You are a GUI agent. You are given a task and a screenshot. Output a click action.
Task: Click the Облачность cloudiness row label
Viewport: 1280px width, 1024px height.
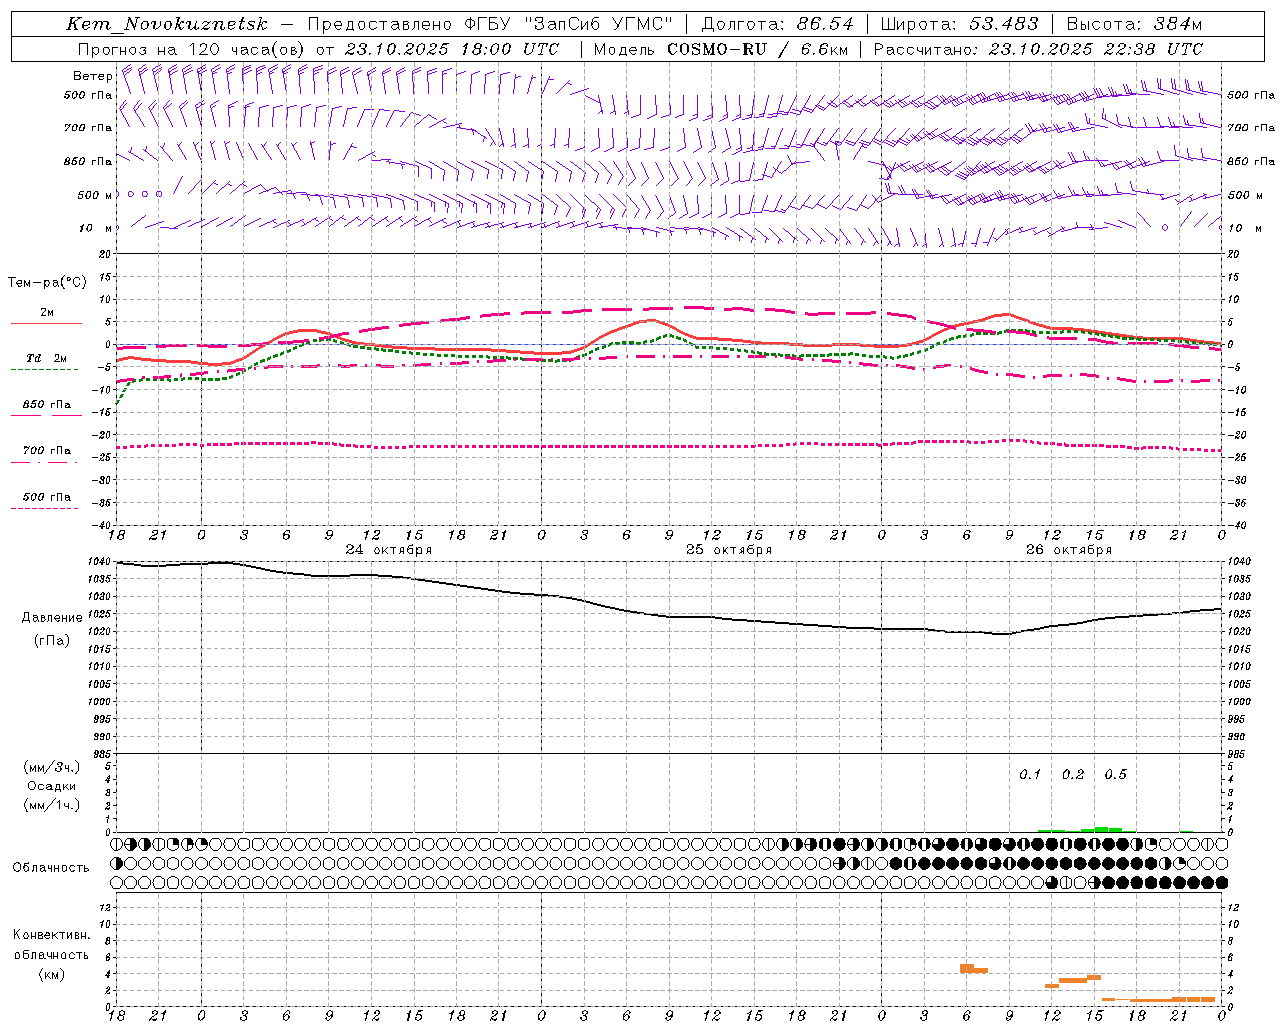pos(51,867)
